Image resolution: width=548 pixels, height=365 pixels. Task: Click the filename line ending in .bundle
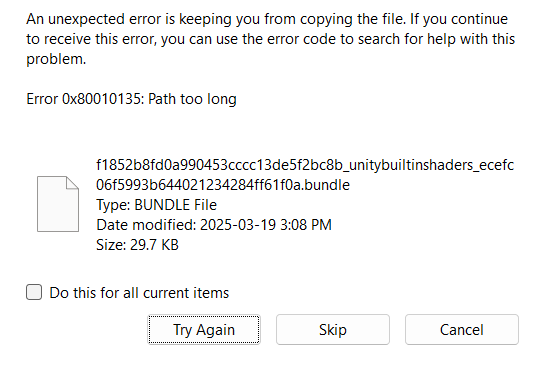[x=223, y=185]
